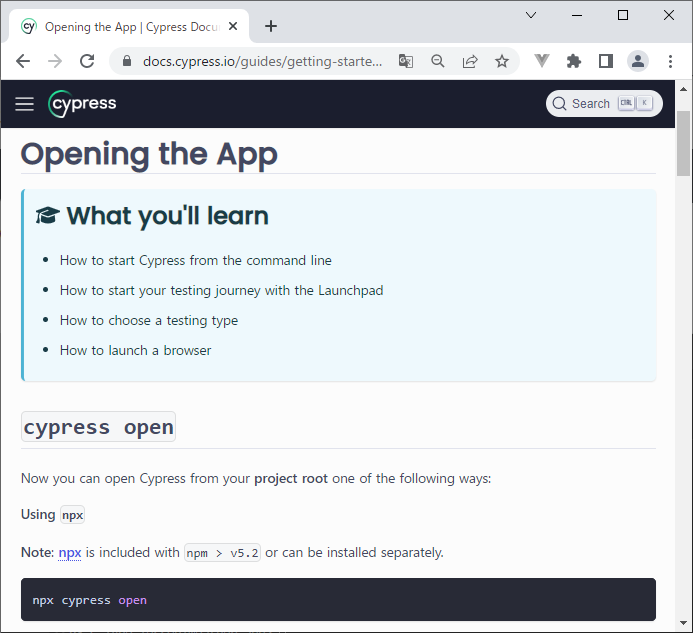Click the 'Using npx' label

(x=53, y=515)
